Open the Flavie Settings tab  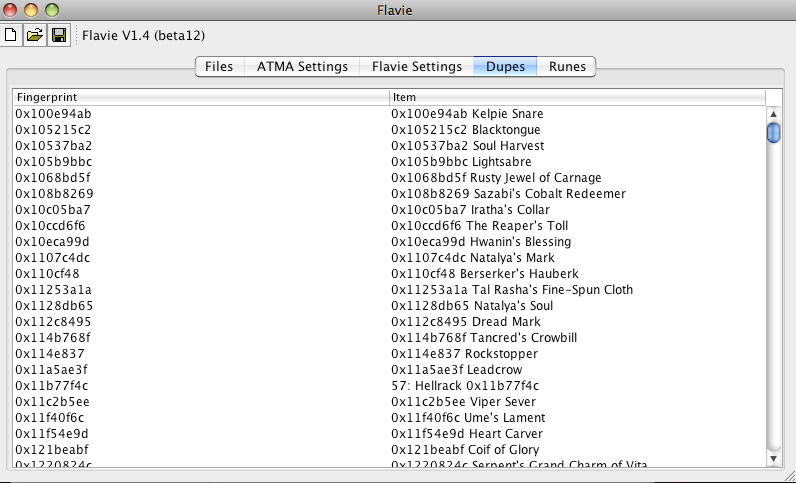pyautogui.click(x=417, y=67)
